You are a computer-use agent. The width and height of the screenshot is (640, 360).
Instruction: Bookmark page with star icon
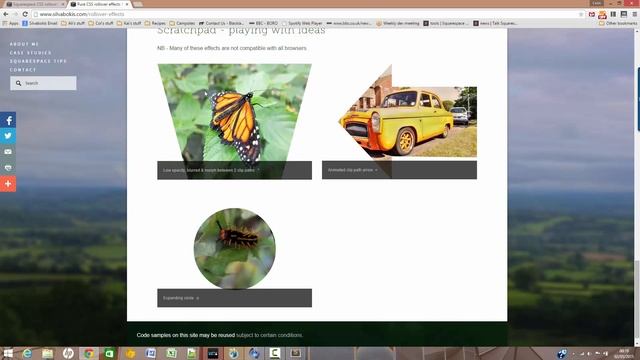point(581,14)
